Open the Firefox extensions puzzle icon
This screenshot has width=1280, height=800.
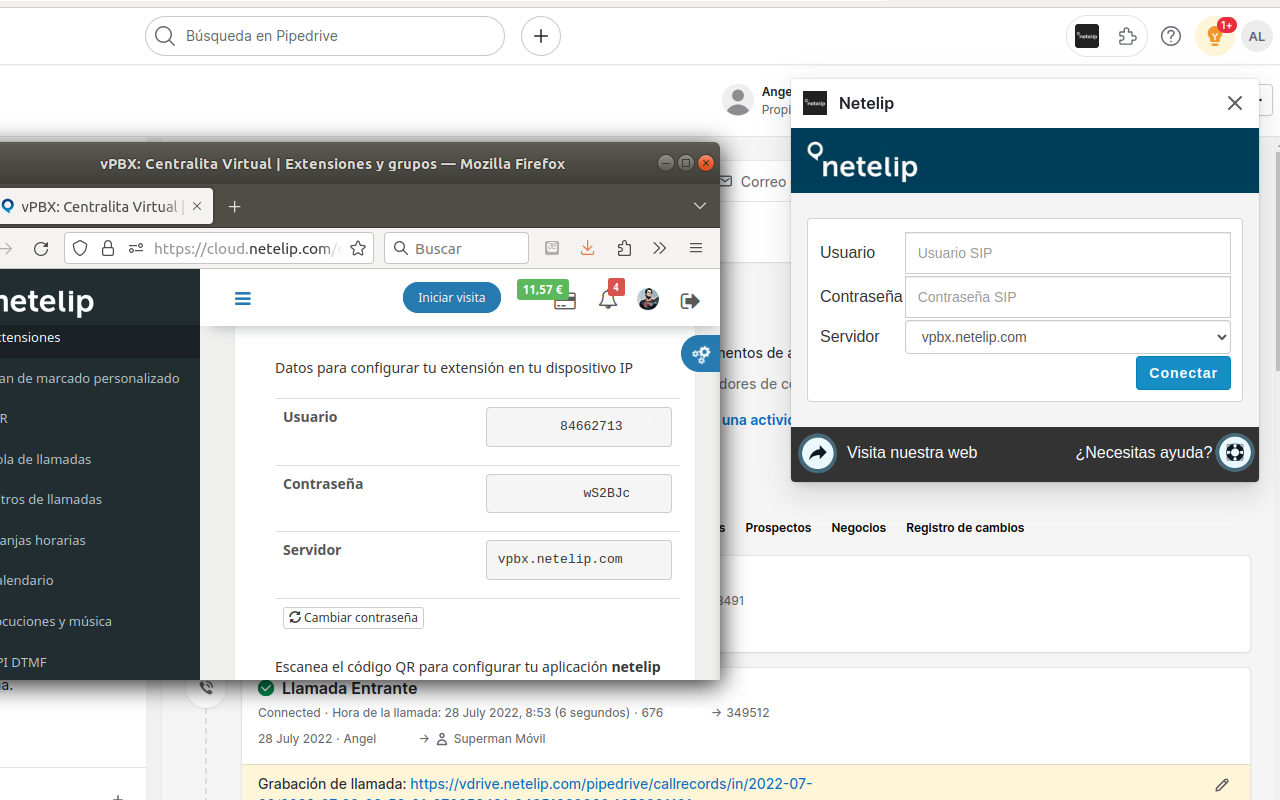624,248
